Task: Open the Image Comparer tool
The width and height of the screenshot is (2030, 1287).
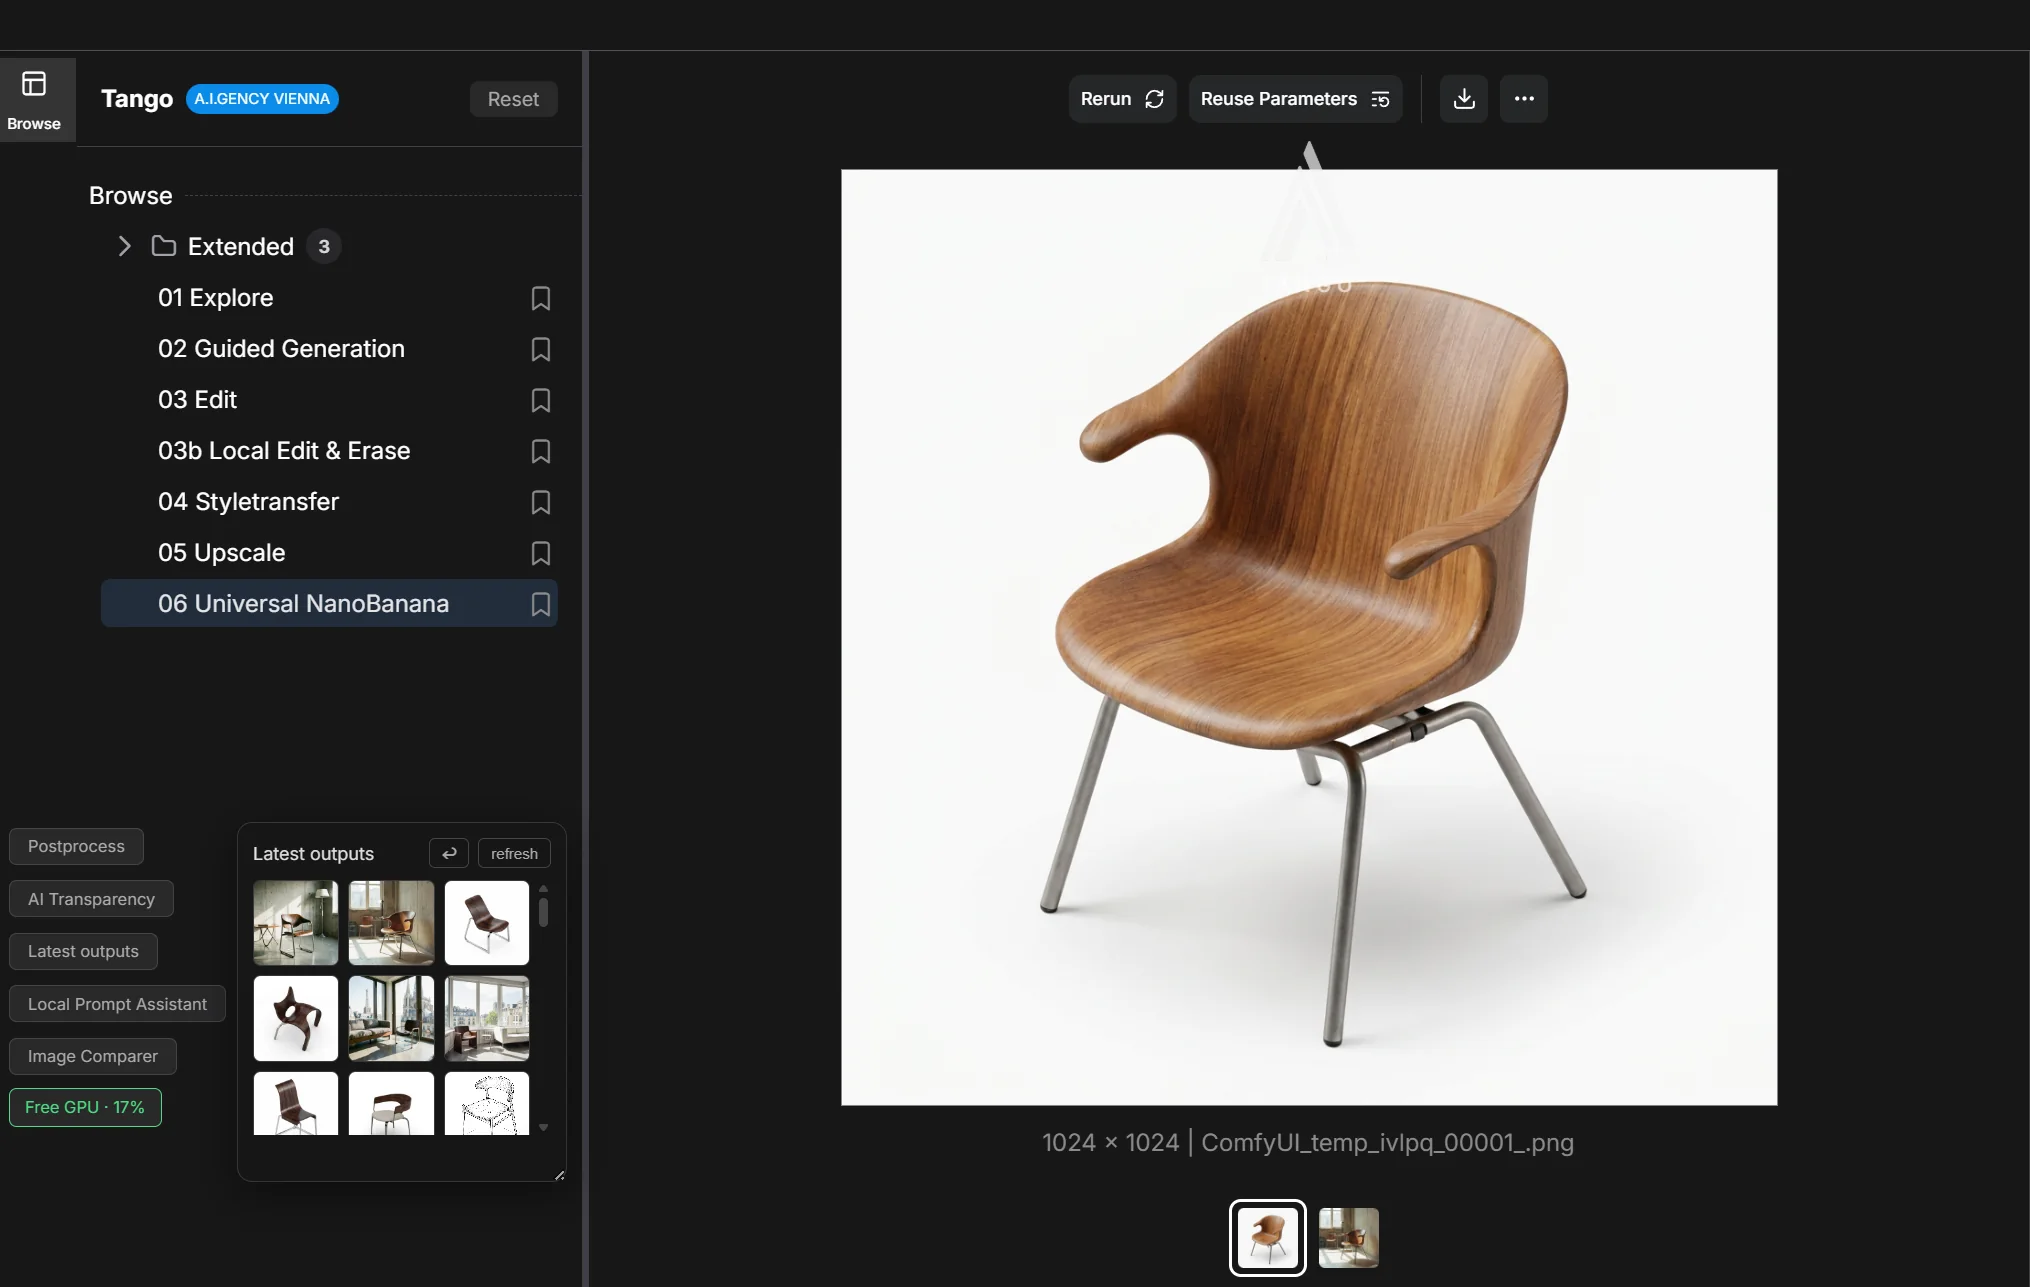Action: click(x=92, y=1056)
